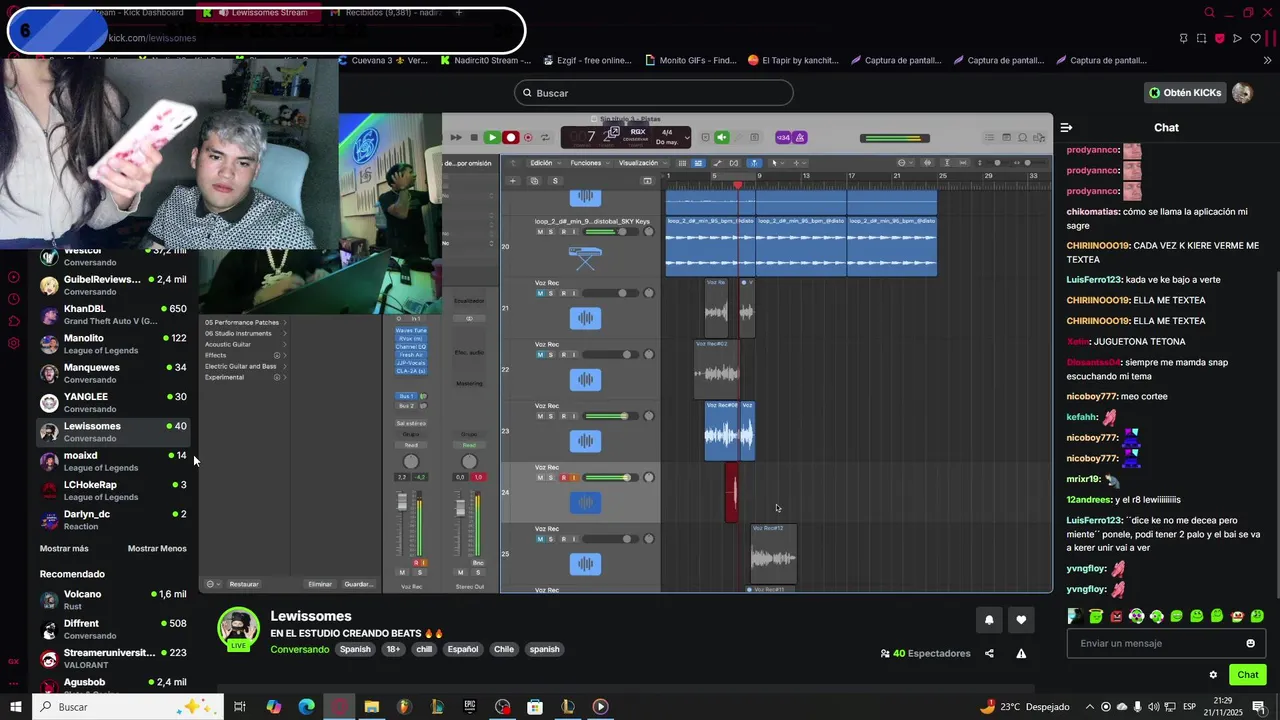Expand channel list with Mostrar más
Image resolution: width=1280 pixels, height=720 pixels.
[64, 548]
